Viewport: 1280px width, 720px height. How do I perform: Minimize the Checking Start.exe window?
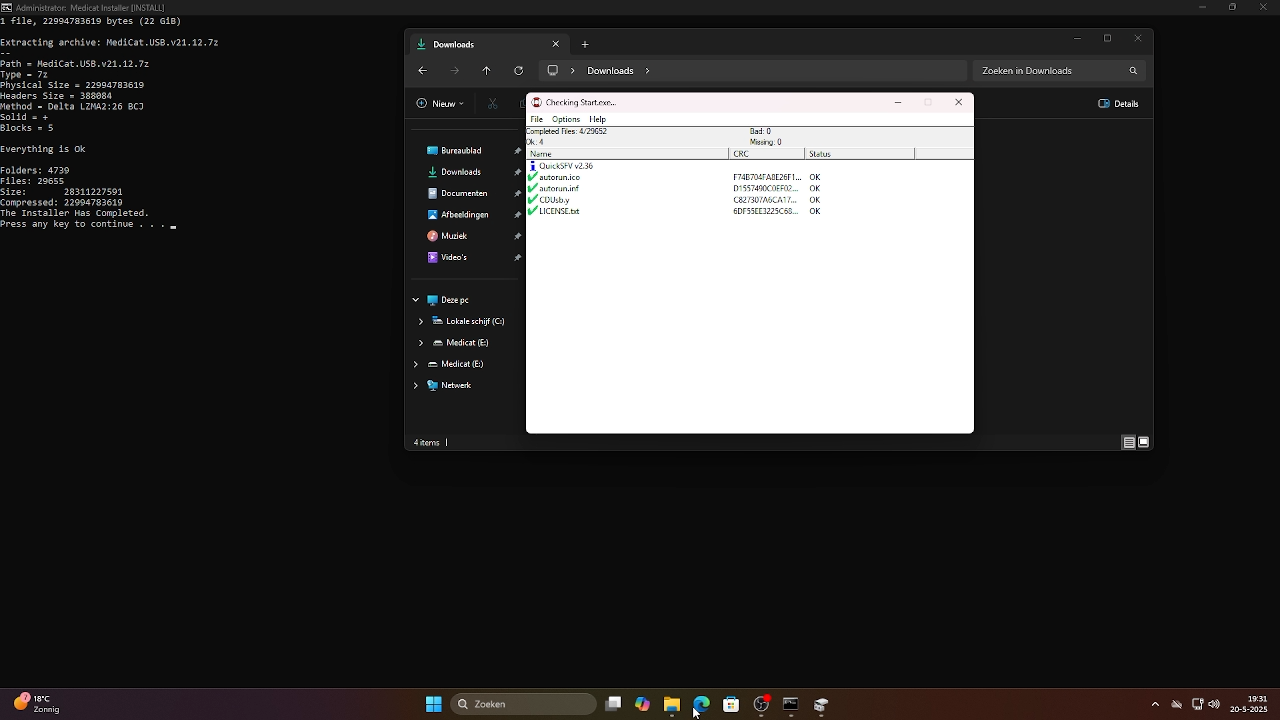(898, 102)
